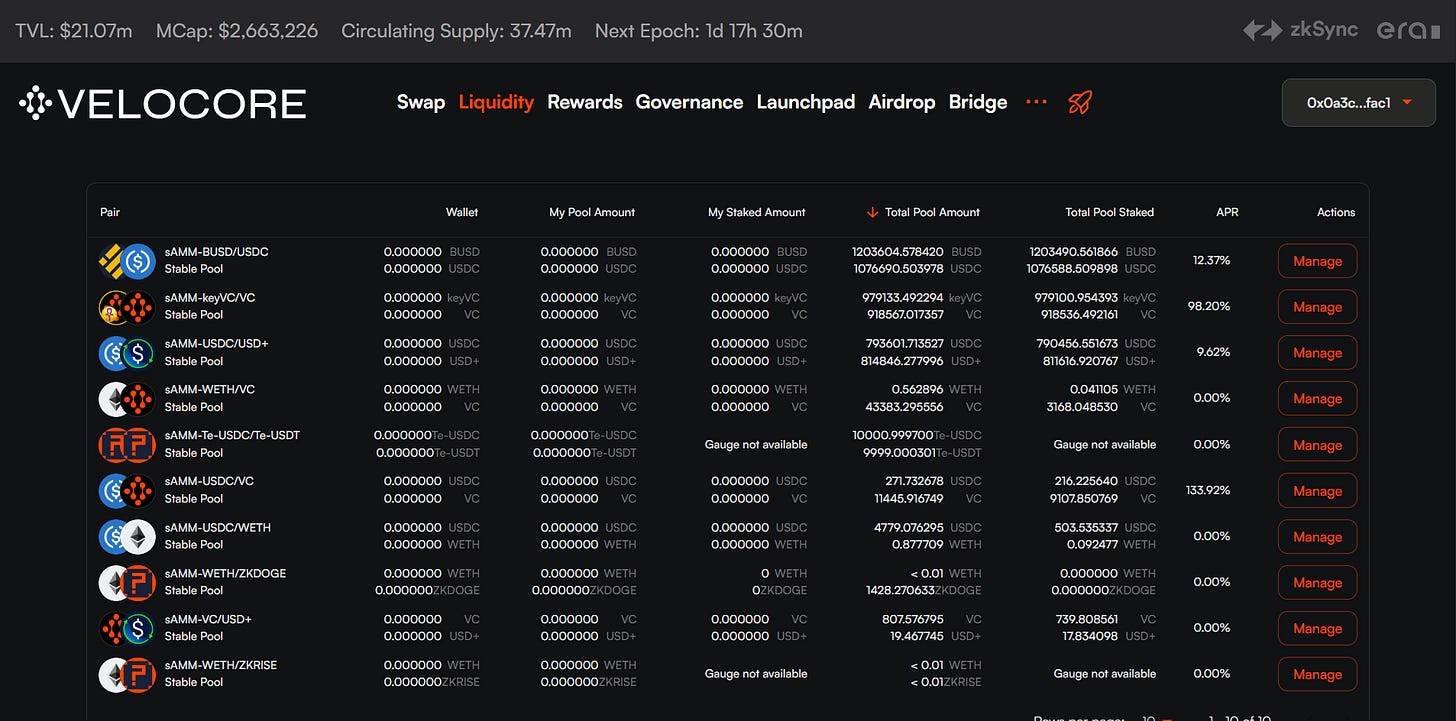
Task: Click token icons of sAMM-USDC/VC pair
Action: 127,491
